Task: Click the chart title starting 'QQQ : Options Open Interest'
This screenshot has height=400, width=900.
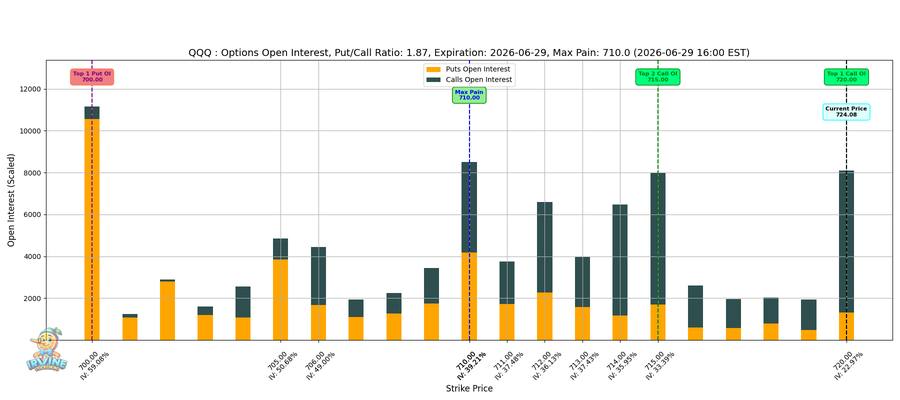Action: click(x=469, y=53)
